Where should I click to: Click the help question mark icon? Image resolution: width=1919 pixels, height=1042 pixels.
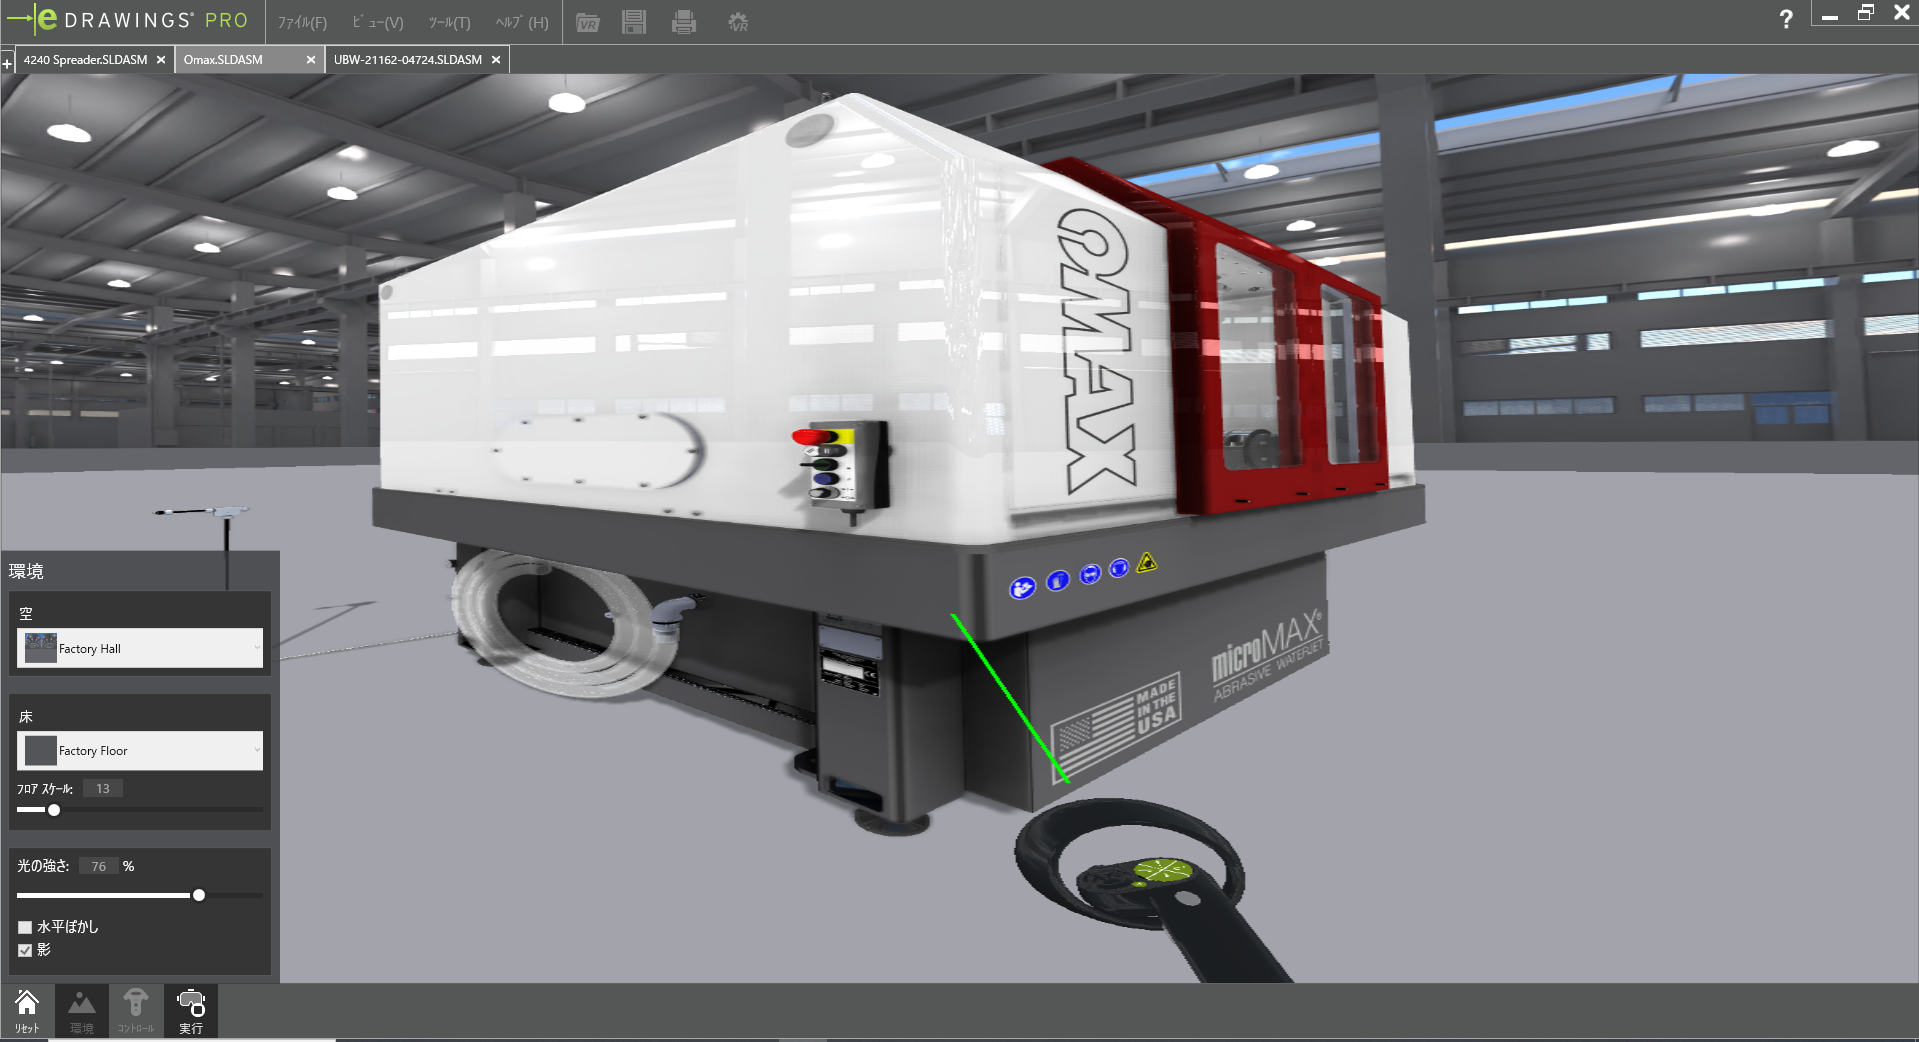[1786, 19]
